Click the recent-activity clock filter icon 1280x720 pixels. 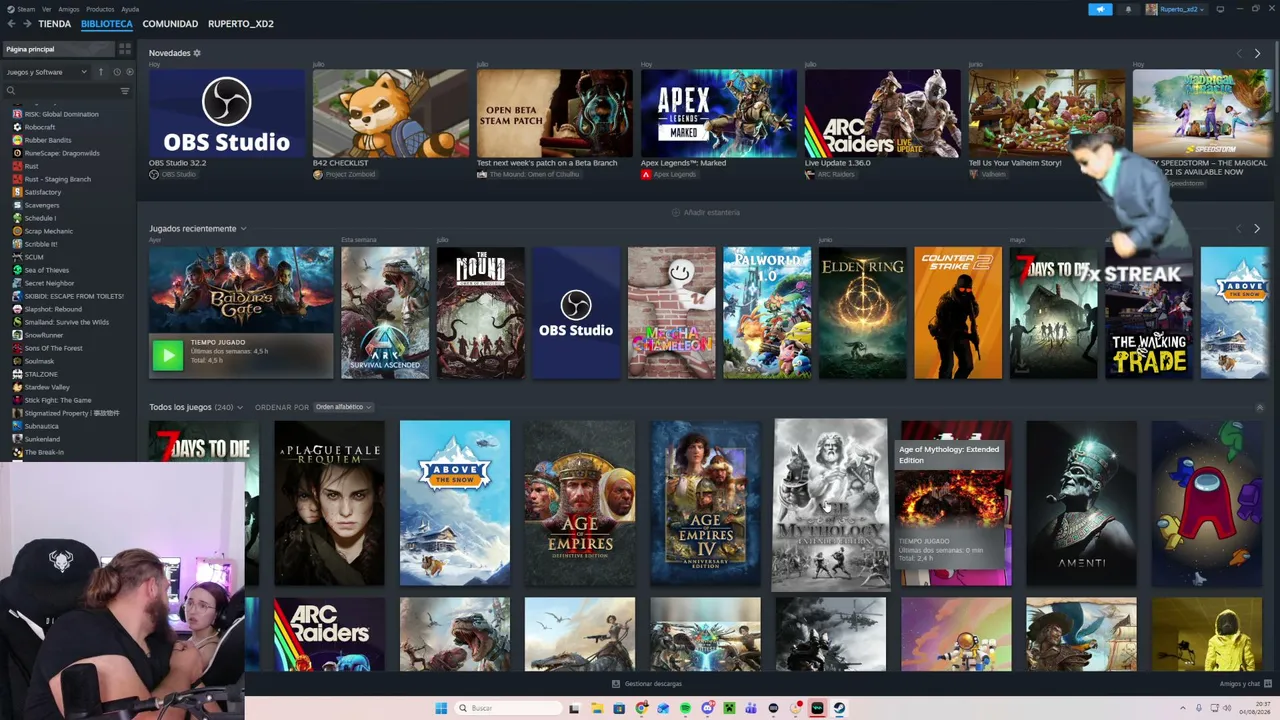(x=116, y=72)
